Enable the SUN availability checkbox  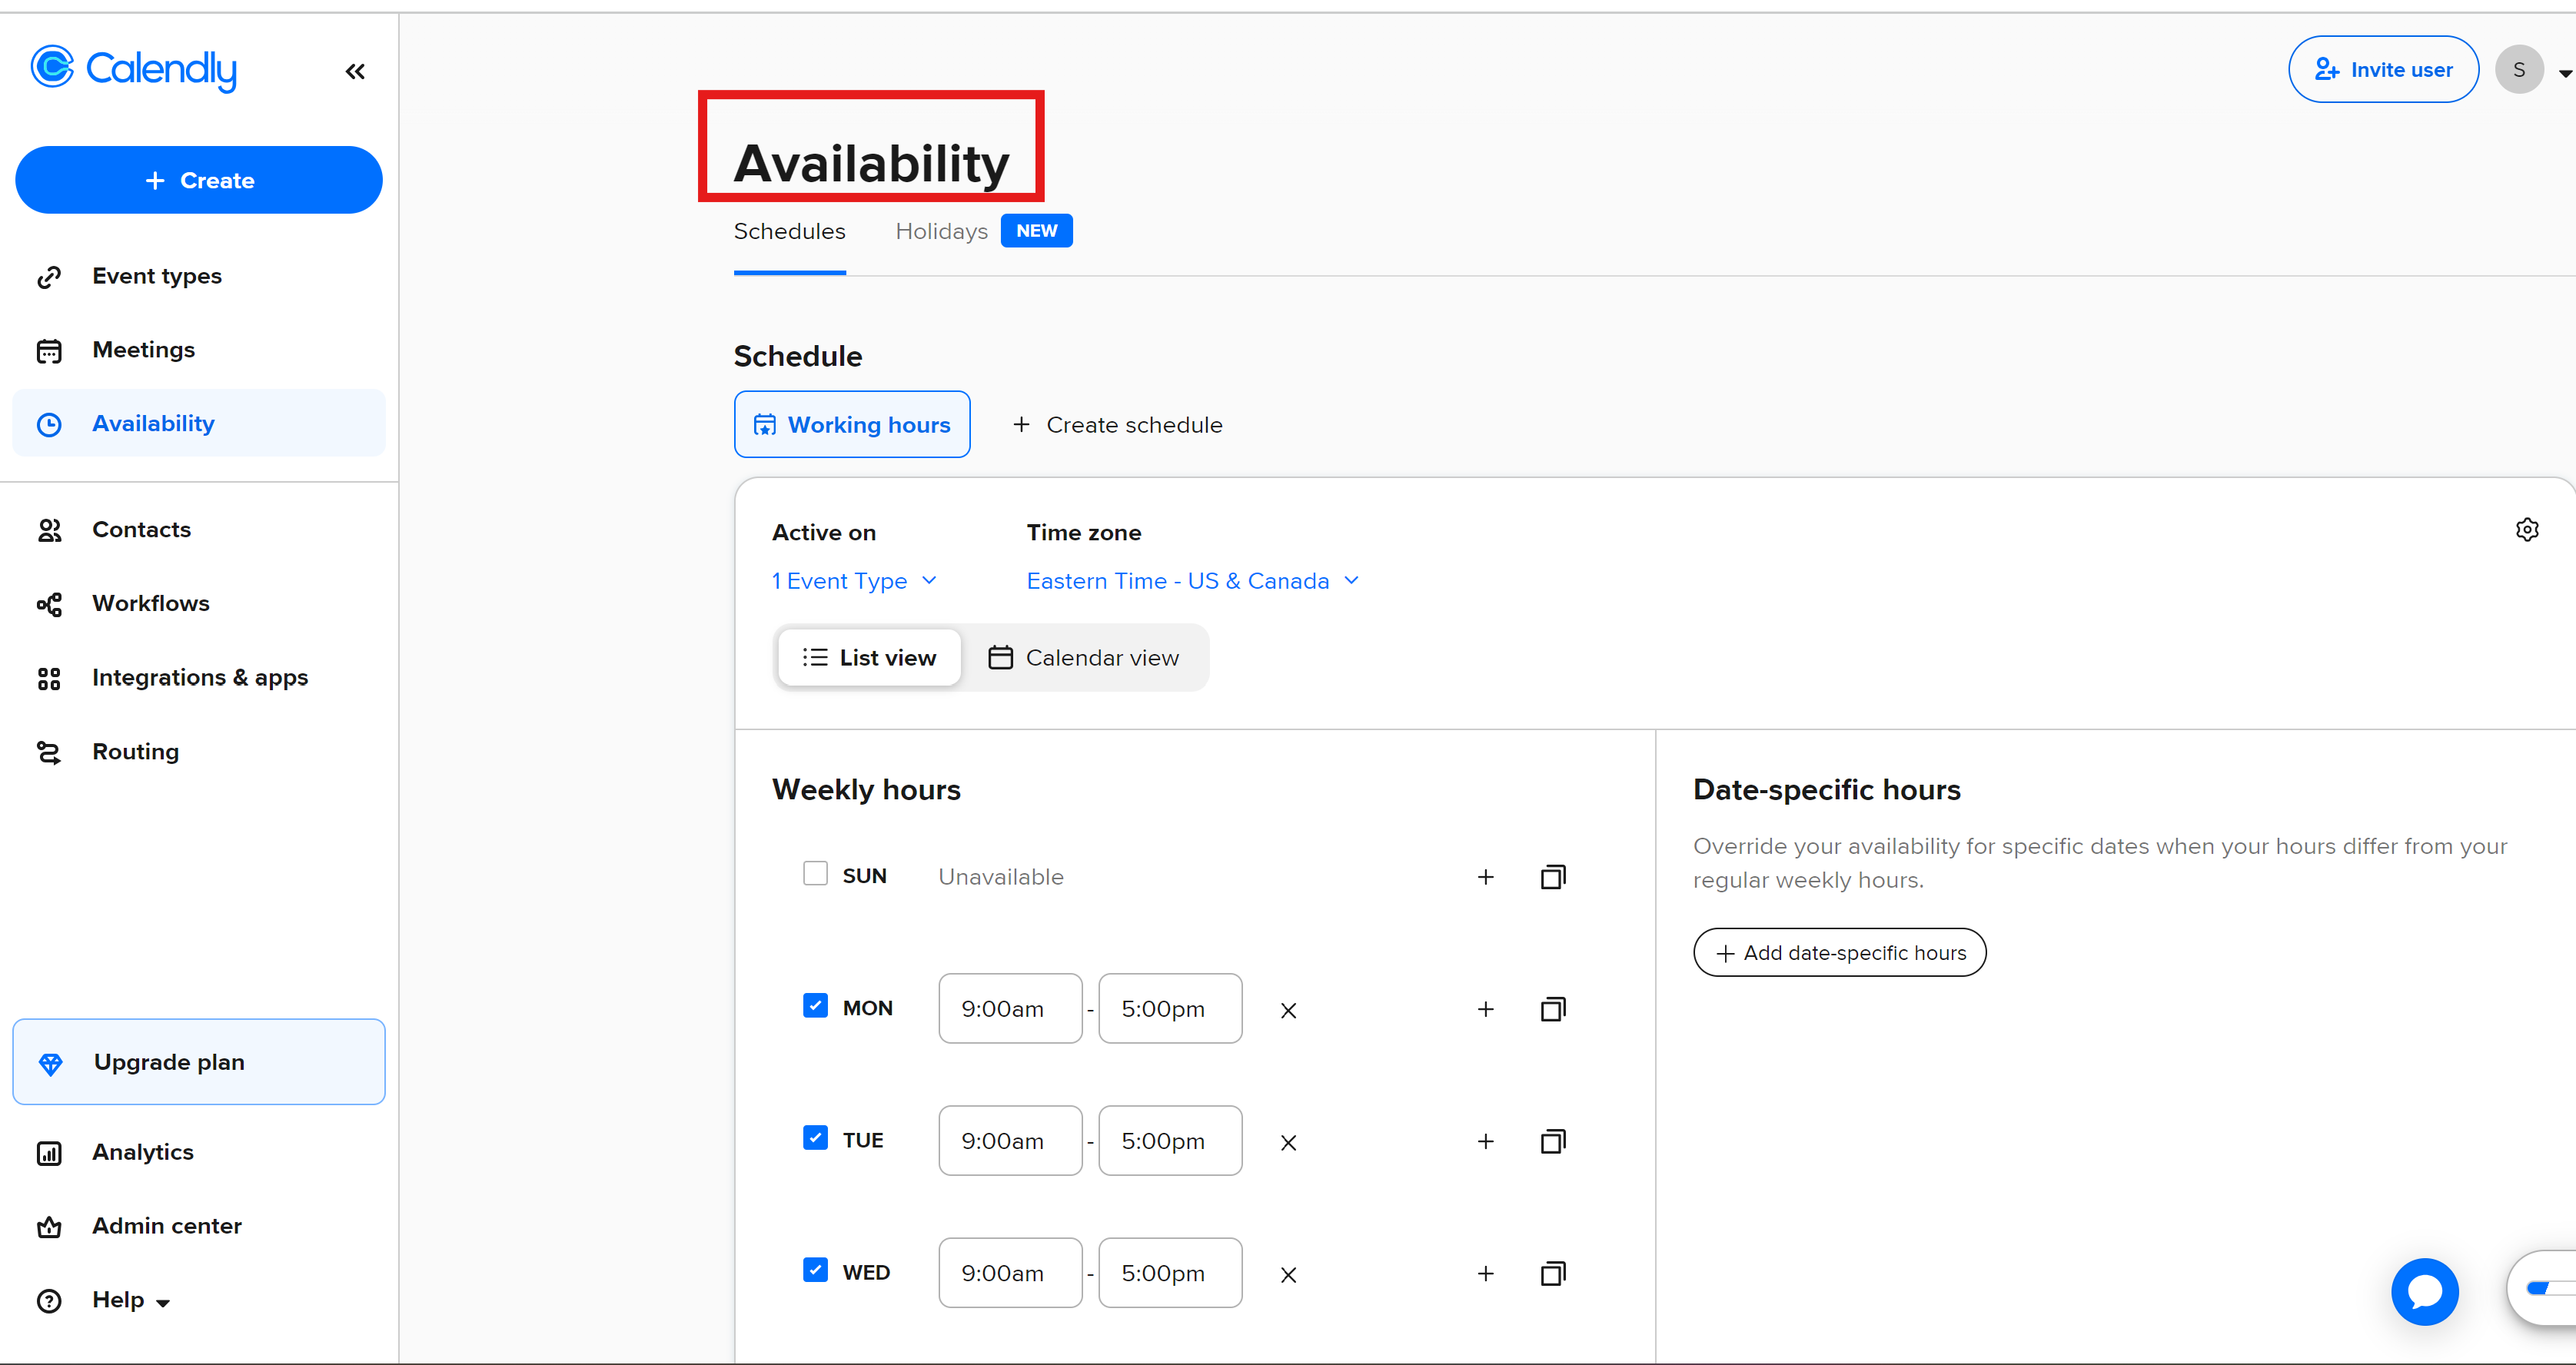point(815,874)
